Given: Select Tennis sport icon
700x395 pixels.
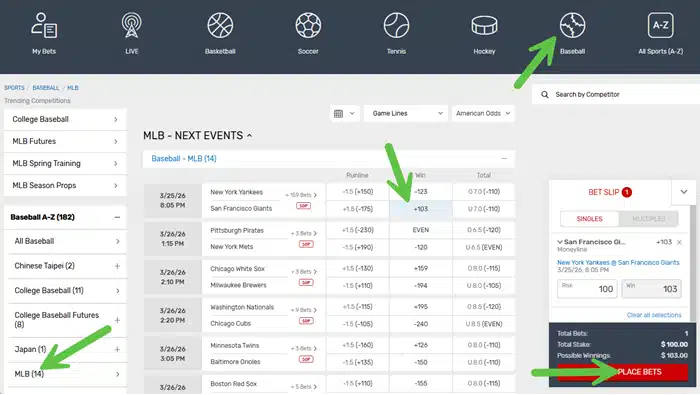Looking at the screenshot, I should 396,25.
